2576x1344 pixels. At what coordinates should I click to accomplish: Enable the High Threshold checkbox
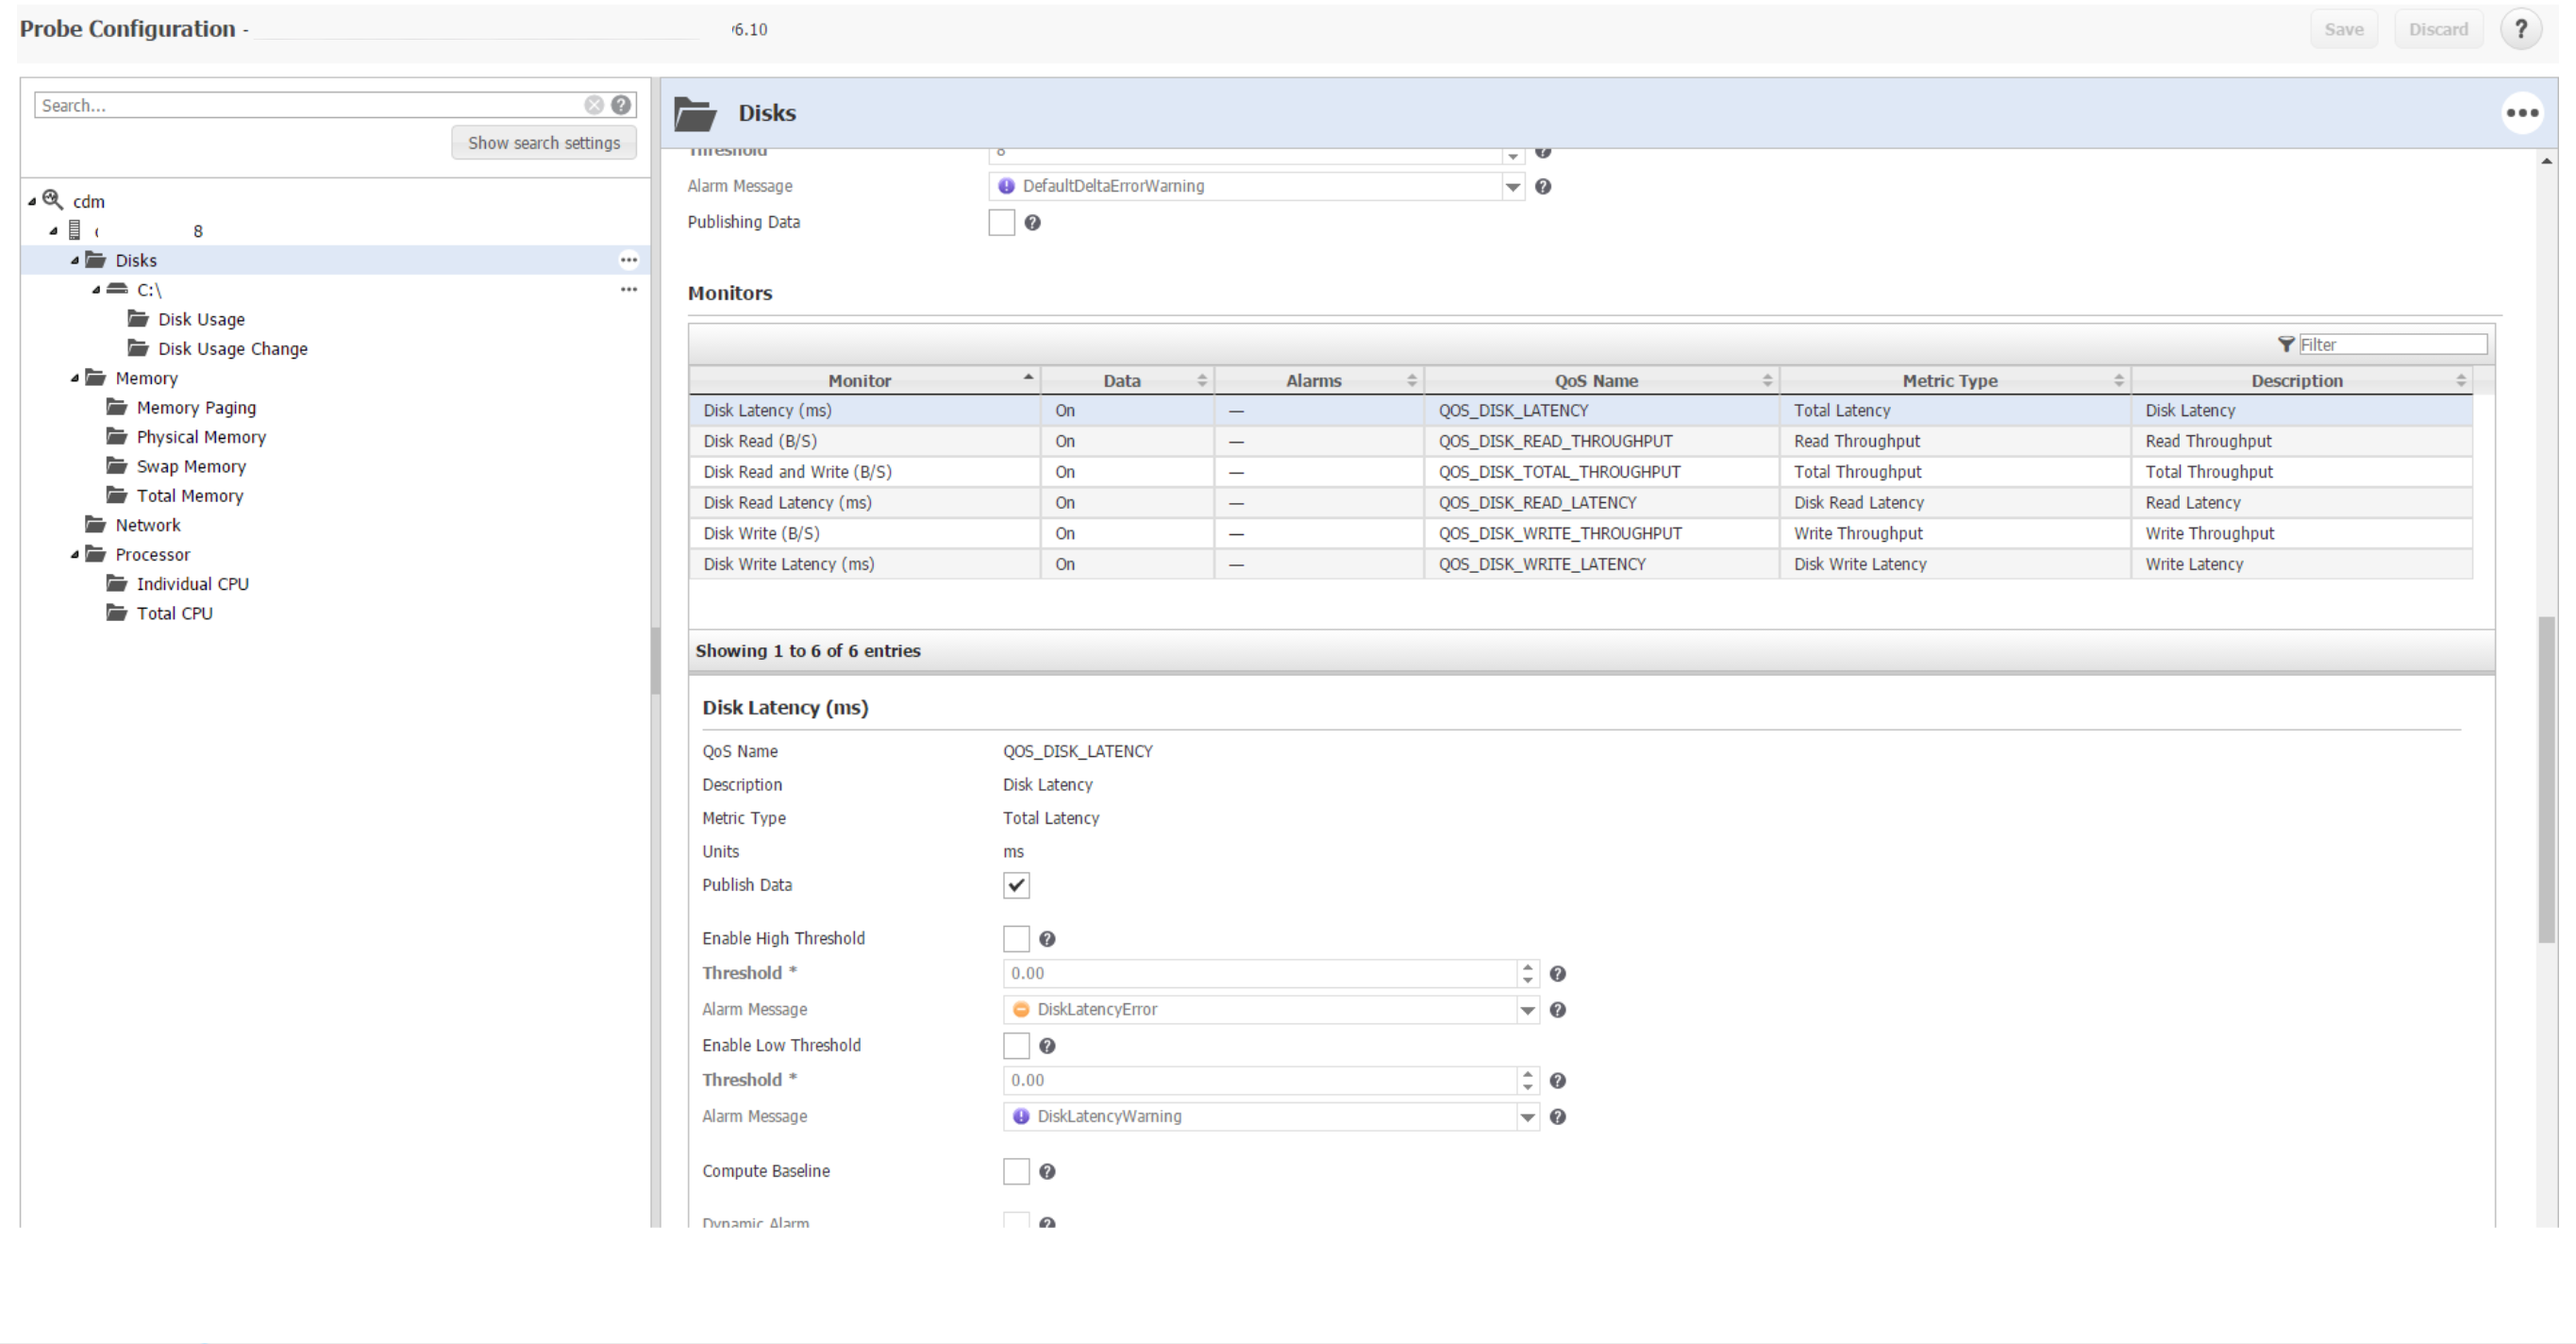click(x=1016, y=939)
